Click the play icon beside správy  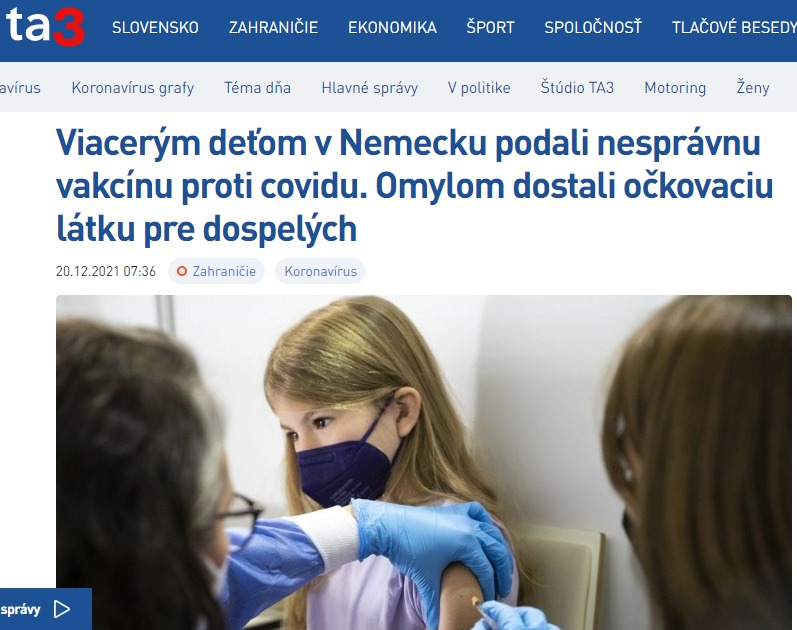click(62, 609)
